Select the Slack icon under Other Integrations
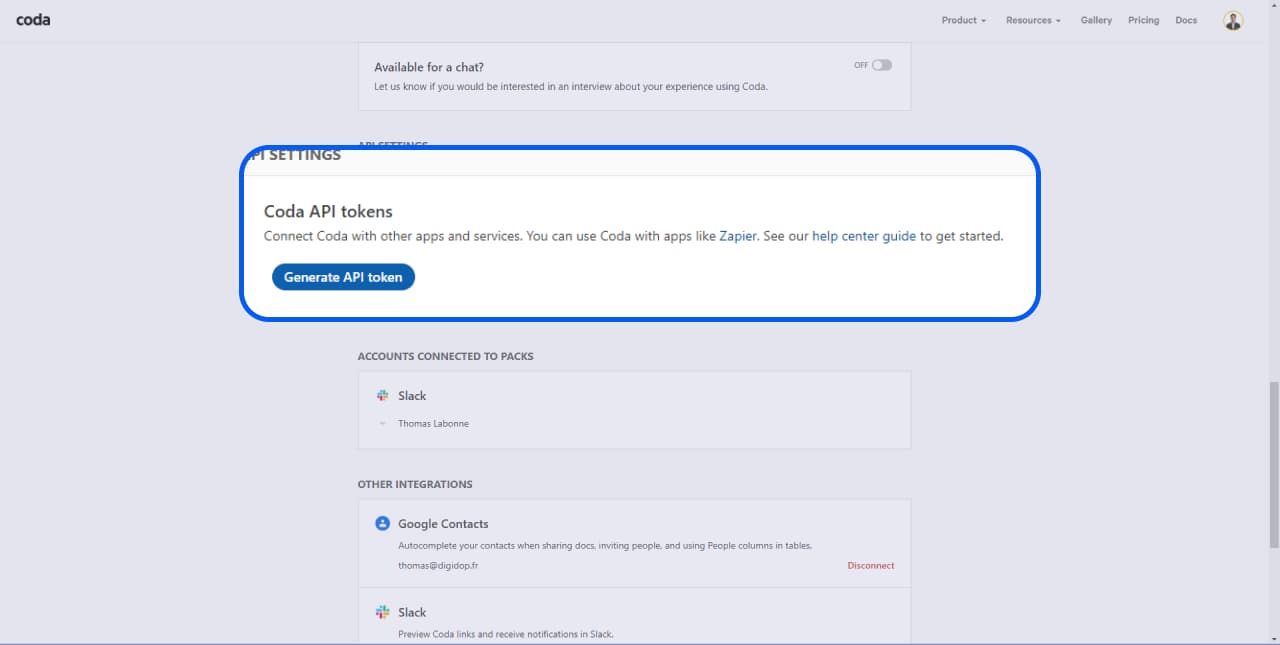The image size is (1280, 645). tap(382, 612)
